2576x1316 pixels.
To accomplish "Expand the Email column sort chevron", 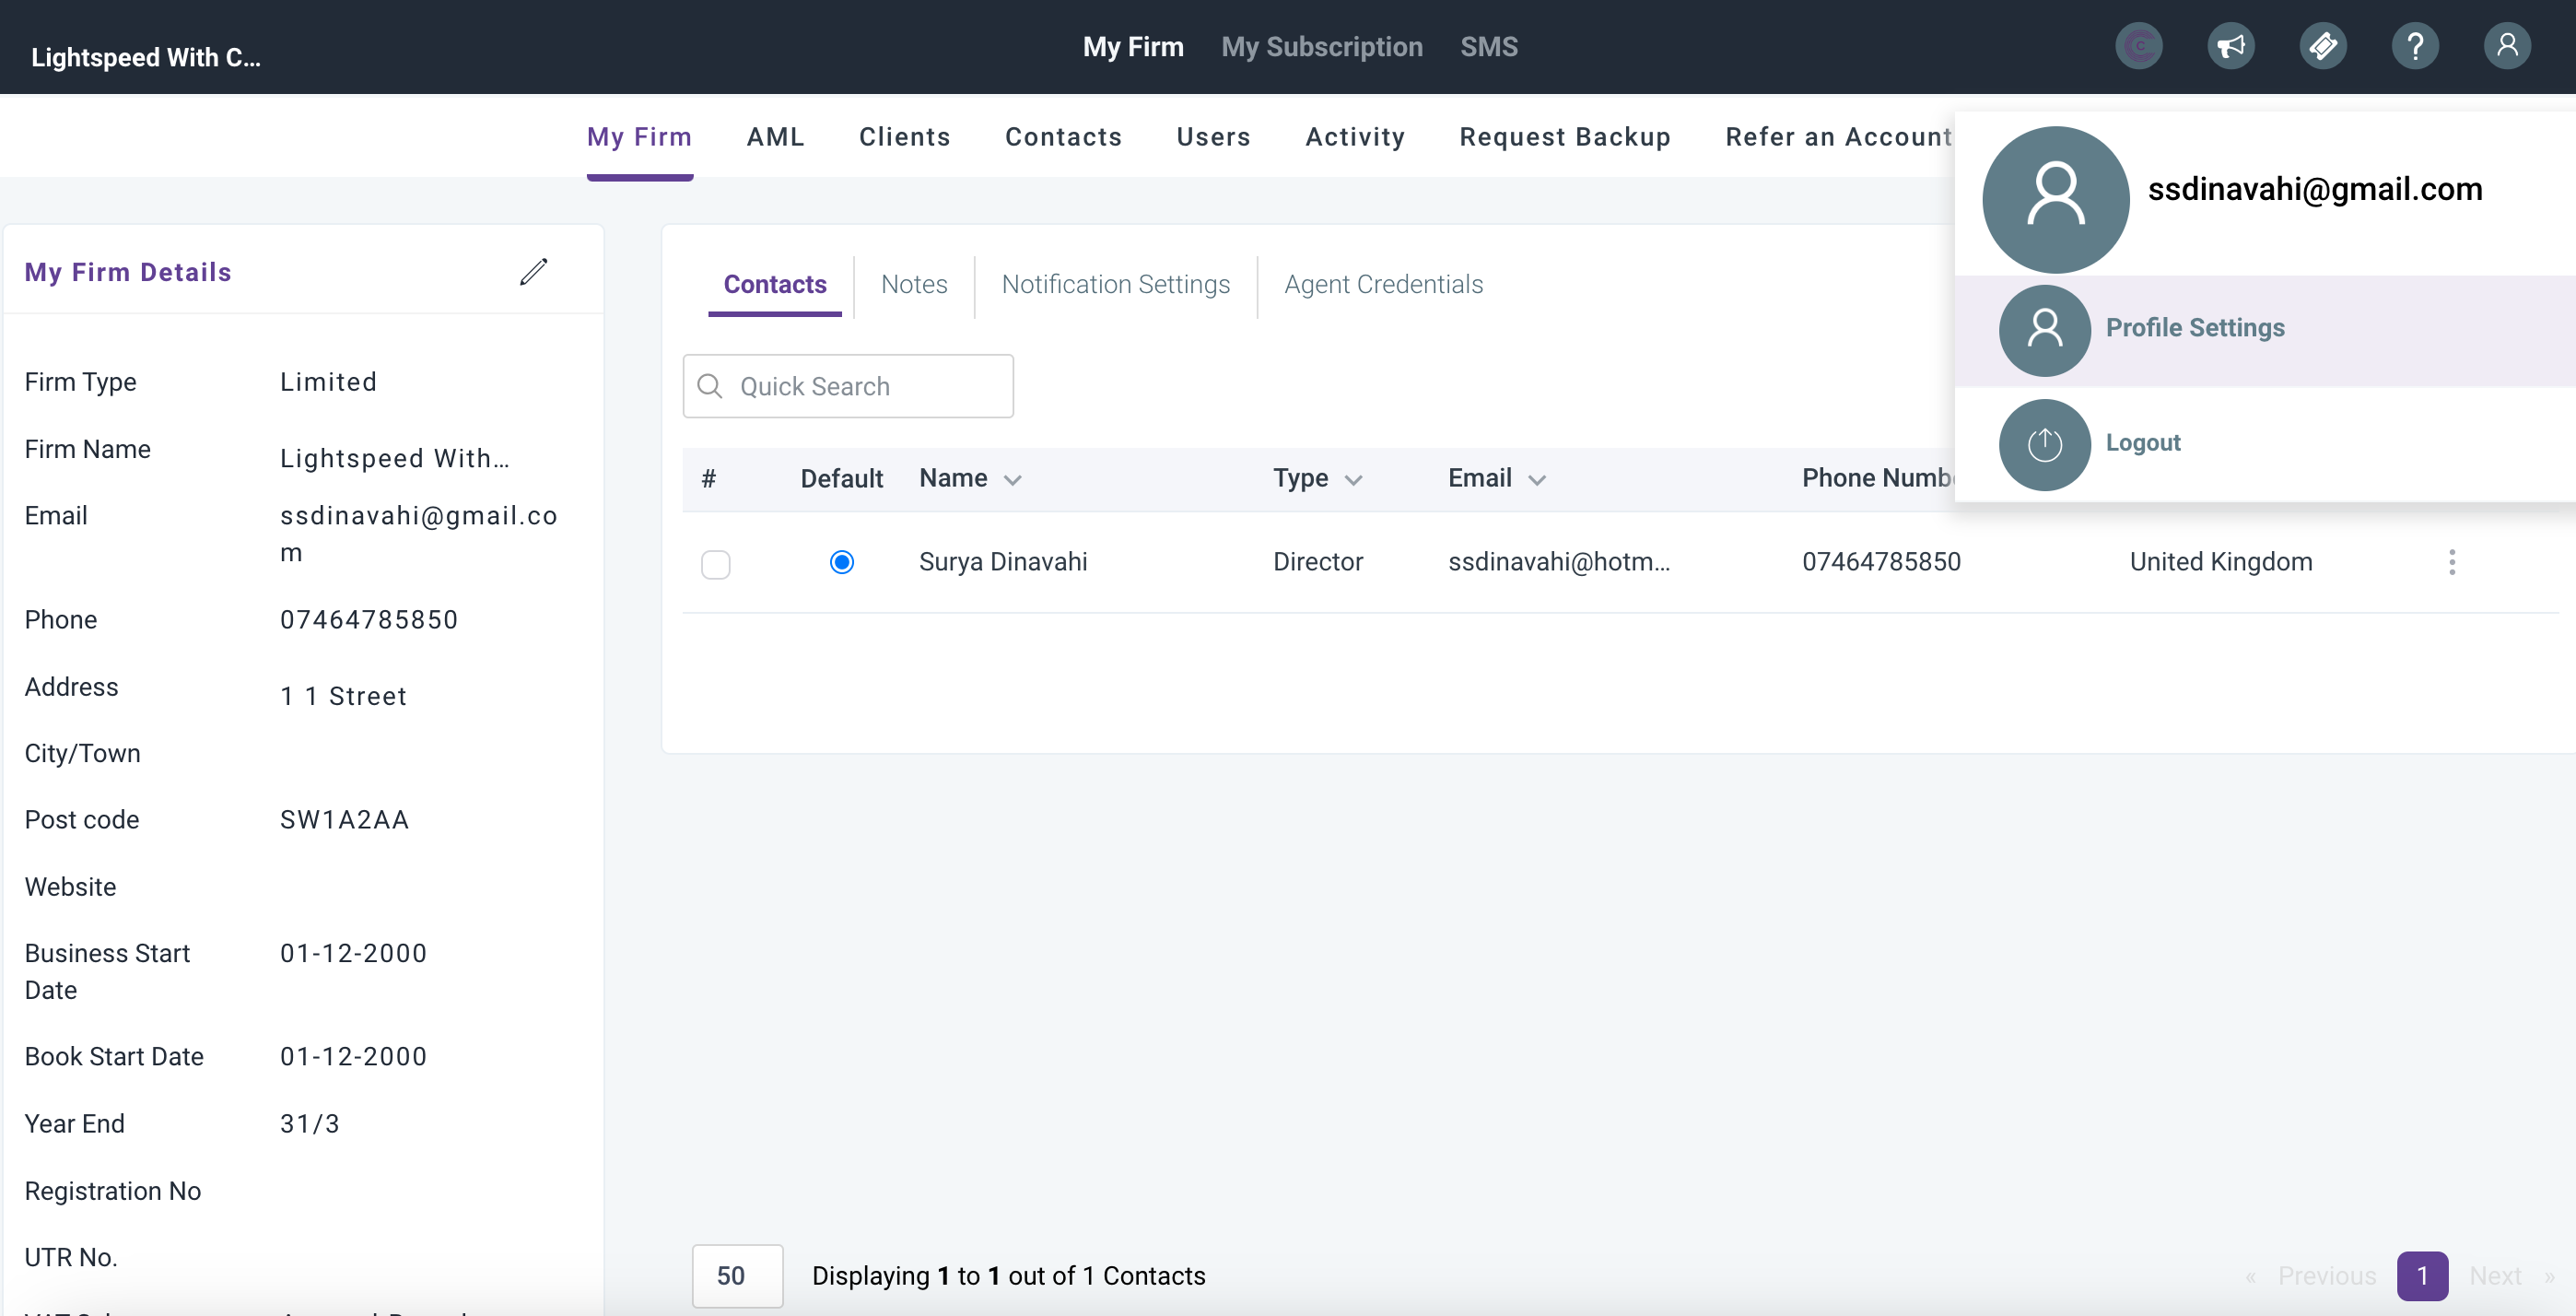I will coord(1536,480).
